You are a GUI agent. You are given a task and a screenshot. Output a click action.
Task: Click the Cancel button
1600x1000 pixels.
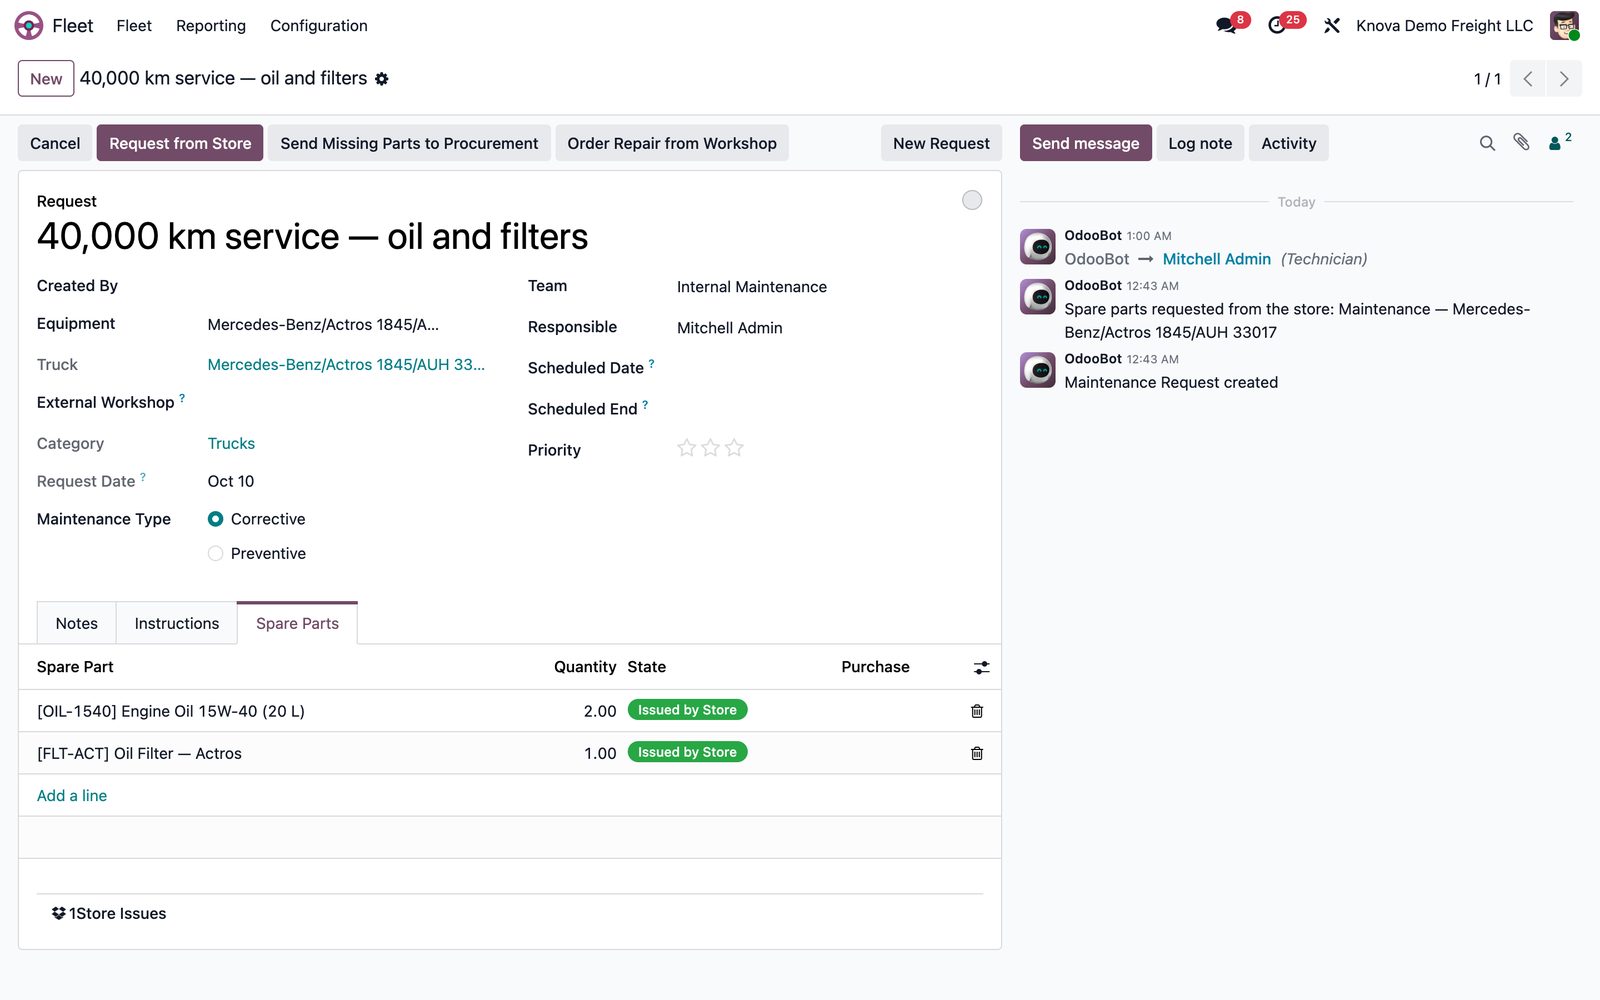click(55, 143)
